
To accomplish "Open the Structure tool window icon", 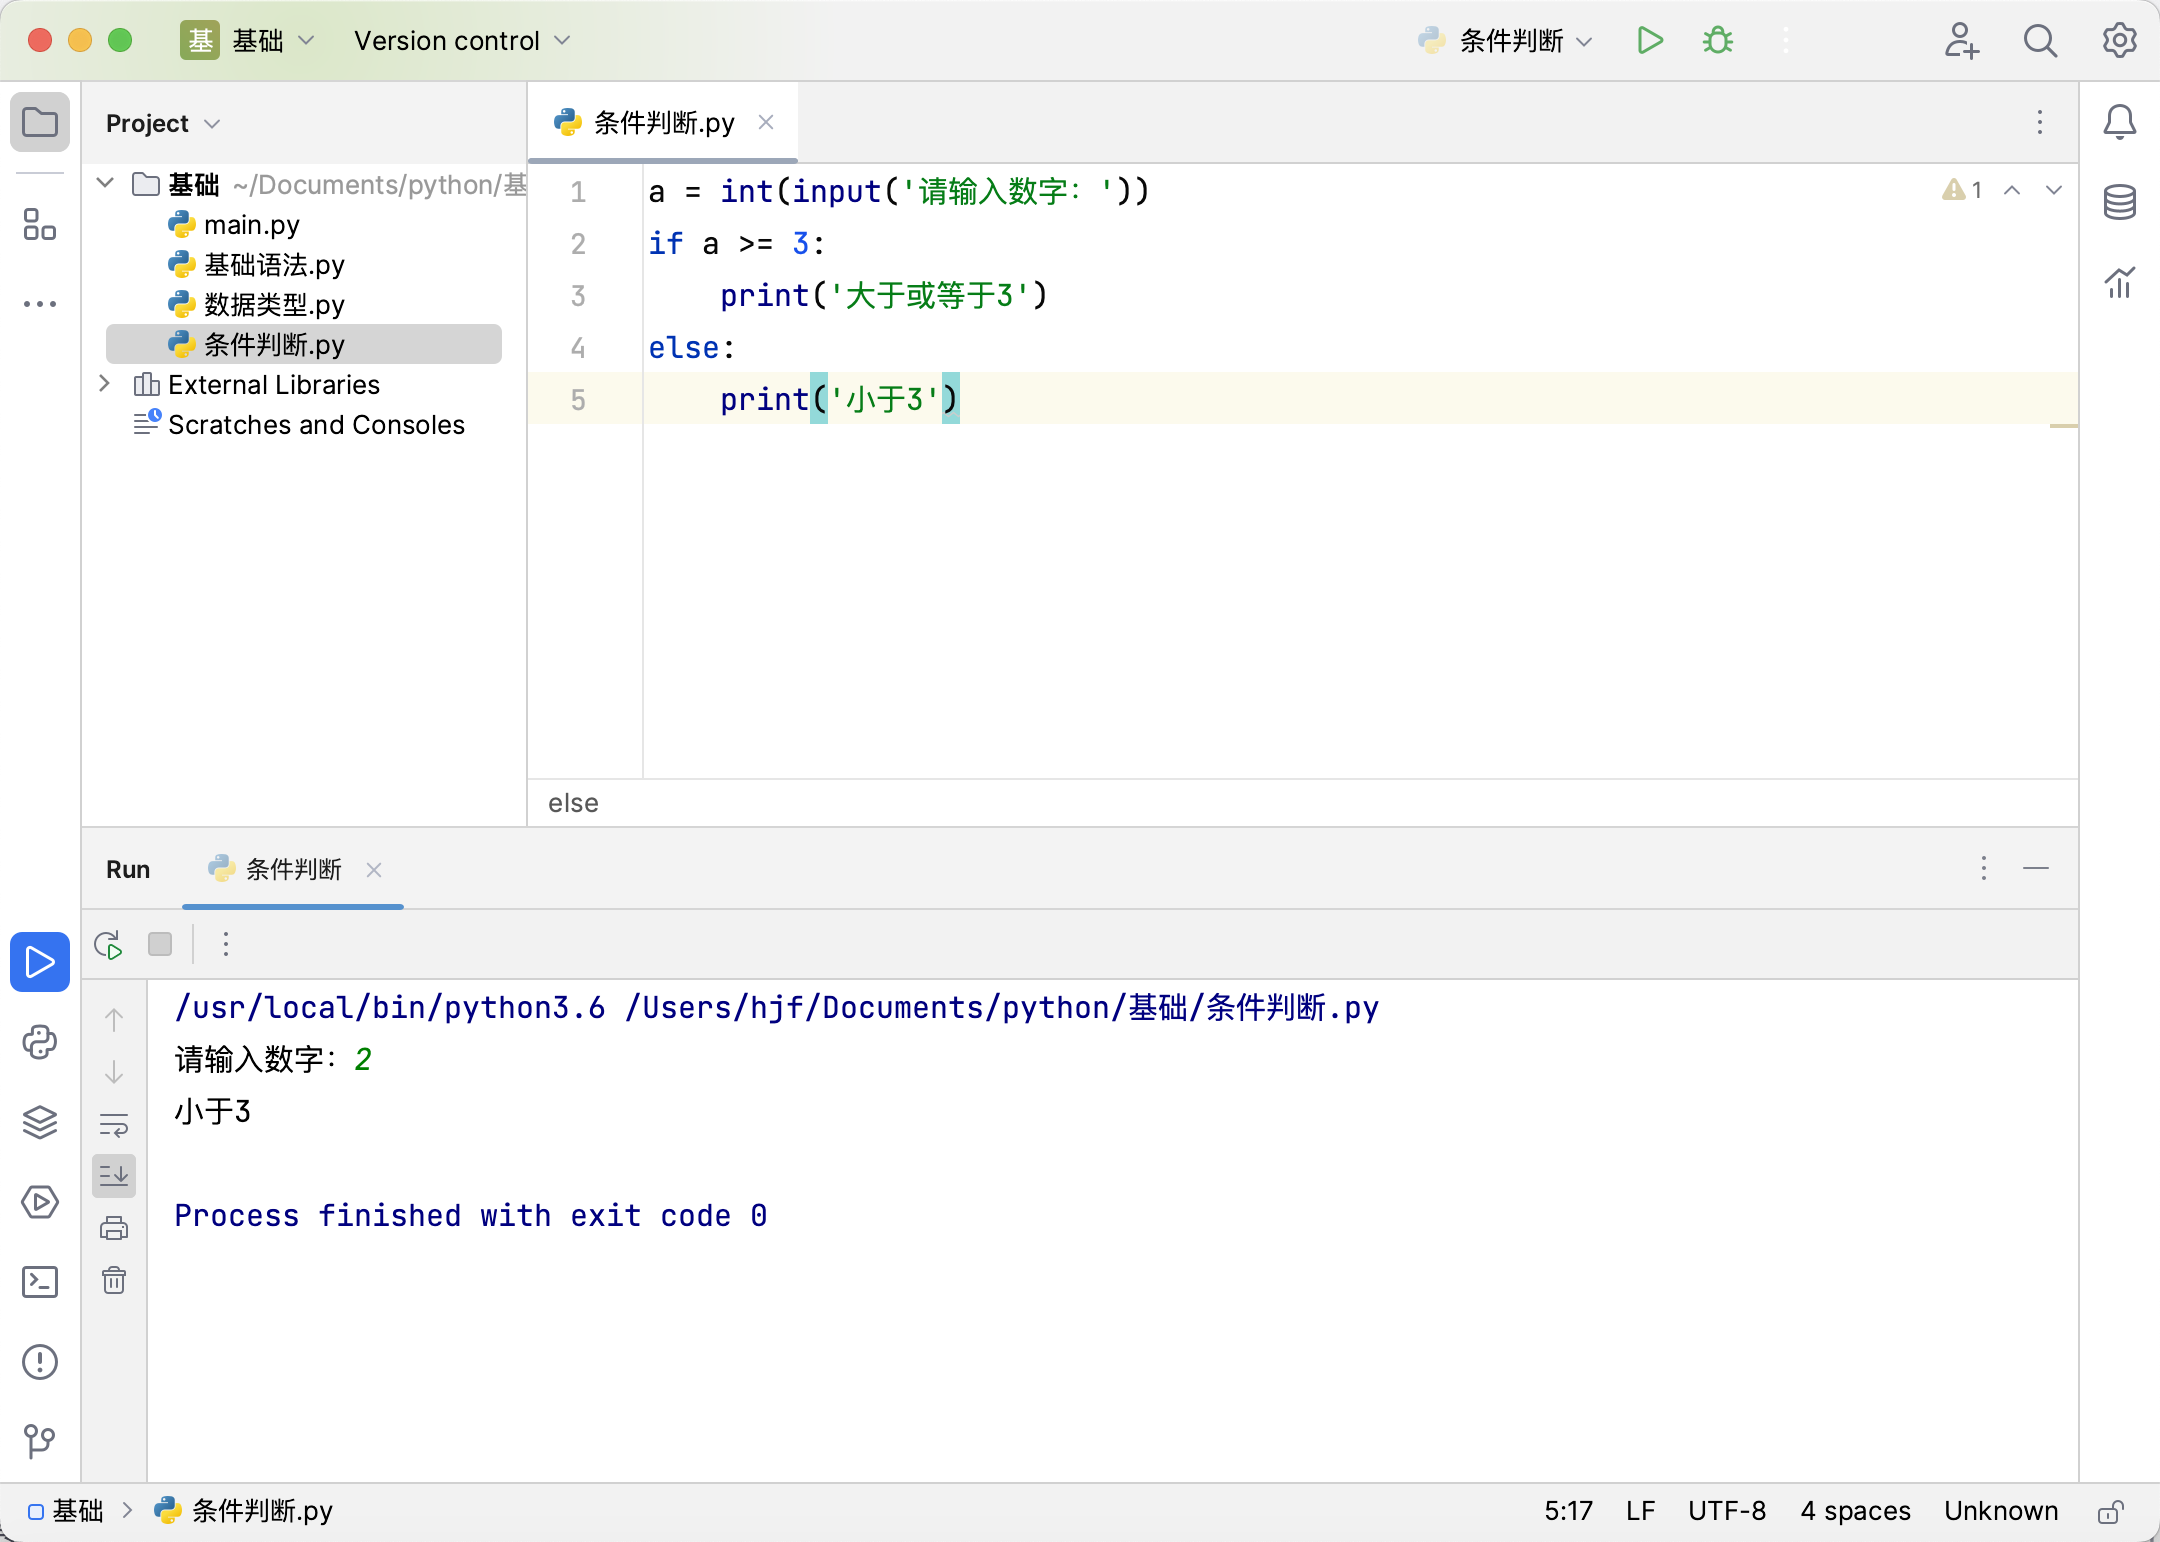I will [x=40, y=225].
